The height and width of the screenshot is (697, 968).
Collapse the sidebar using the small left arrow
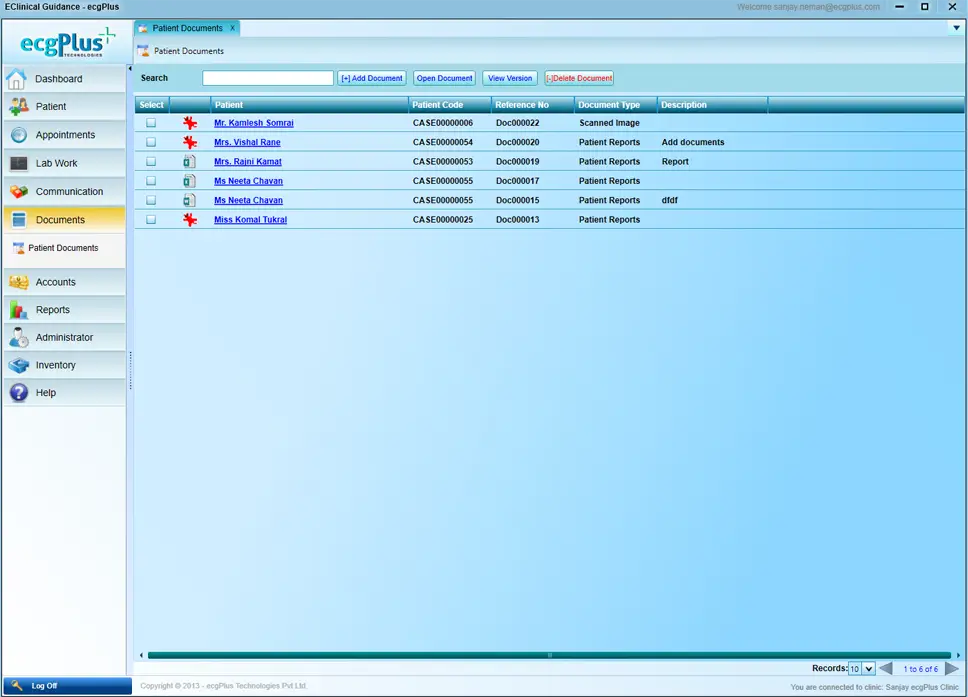click(128, 69)
